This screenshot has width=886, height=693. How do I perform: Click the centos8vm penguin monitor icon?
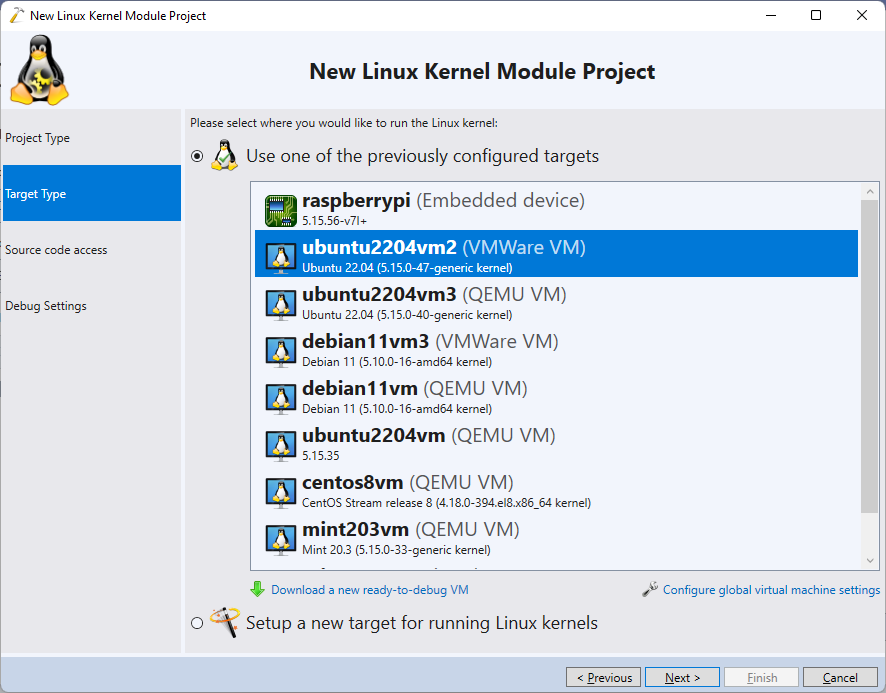281,491
